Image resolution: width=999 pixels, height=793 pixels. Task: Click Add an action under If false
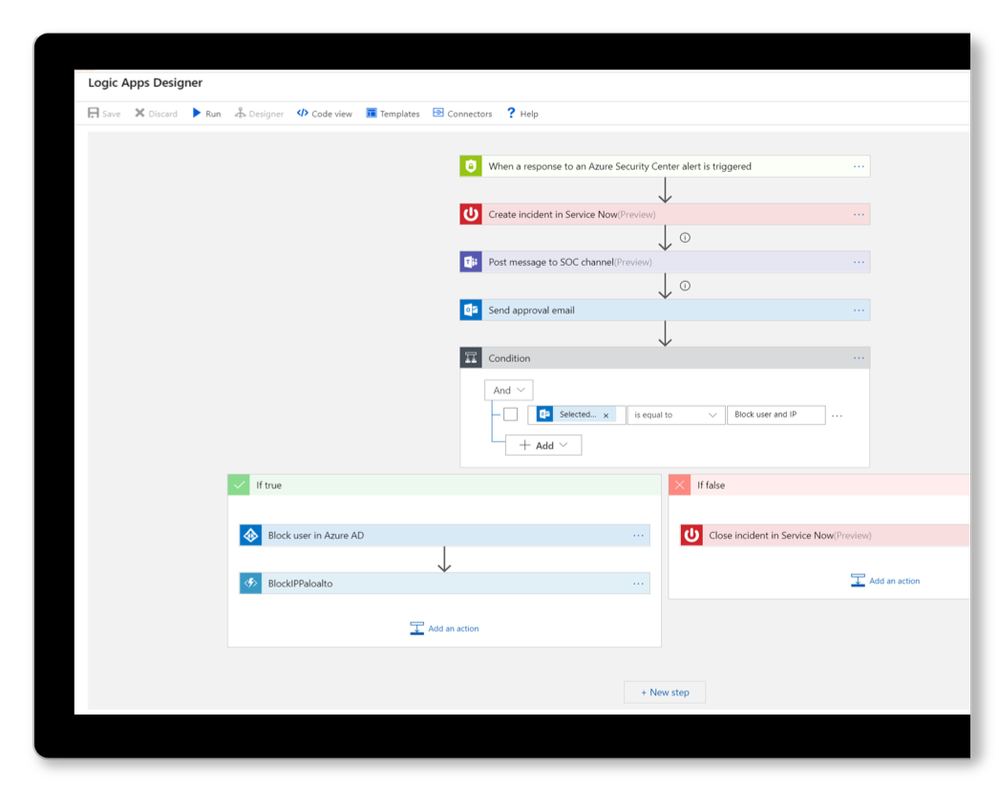[885, 580]
